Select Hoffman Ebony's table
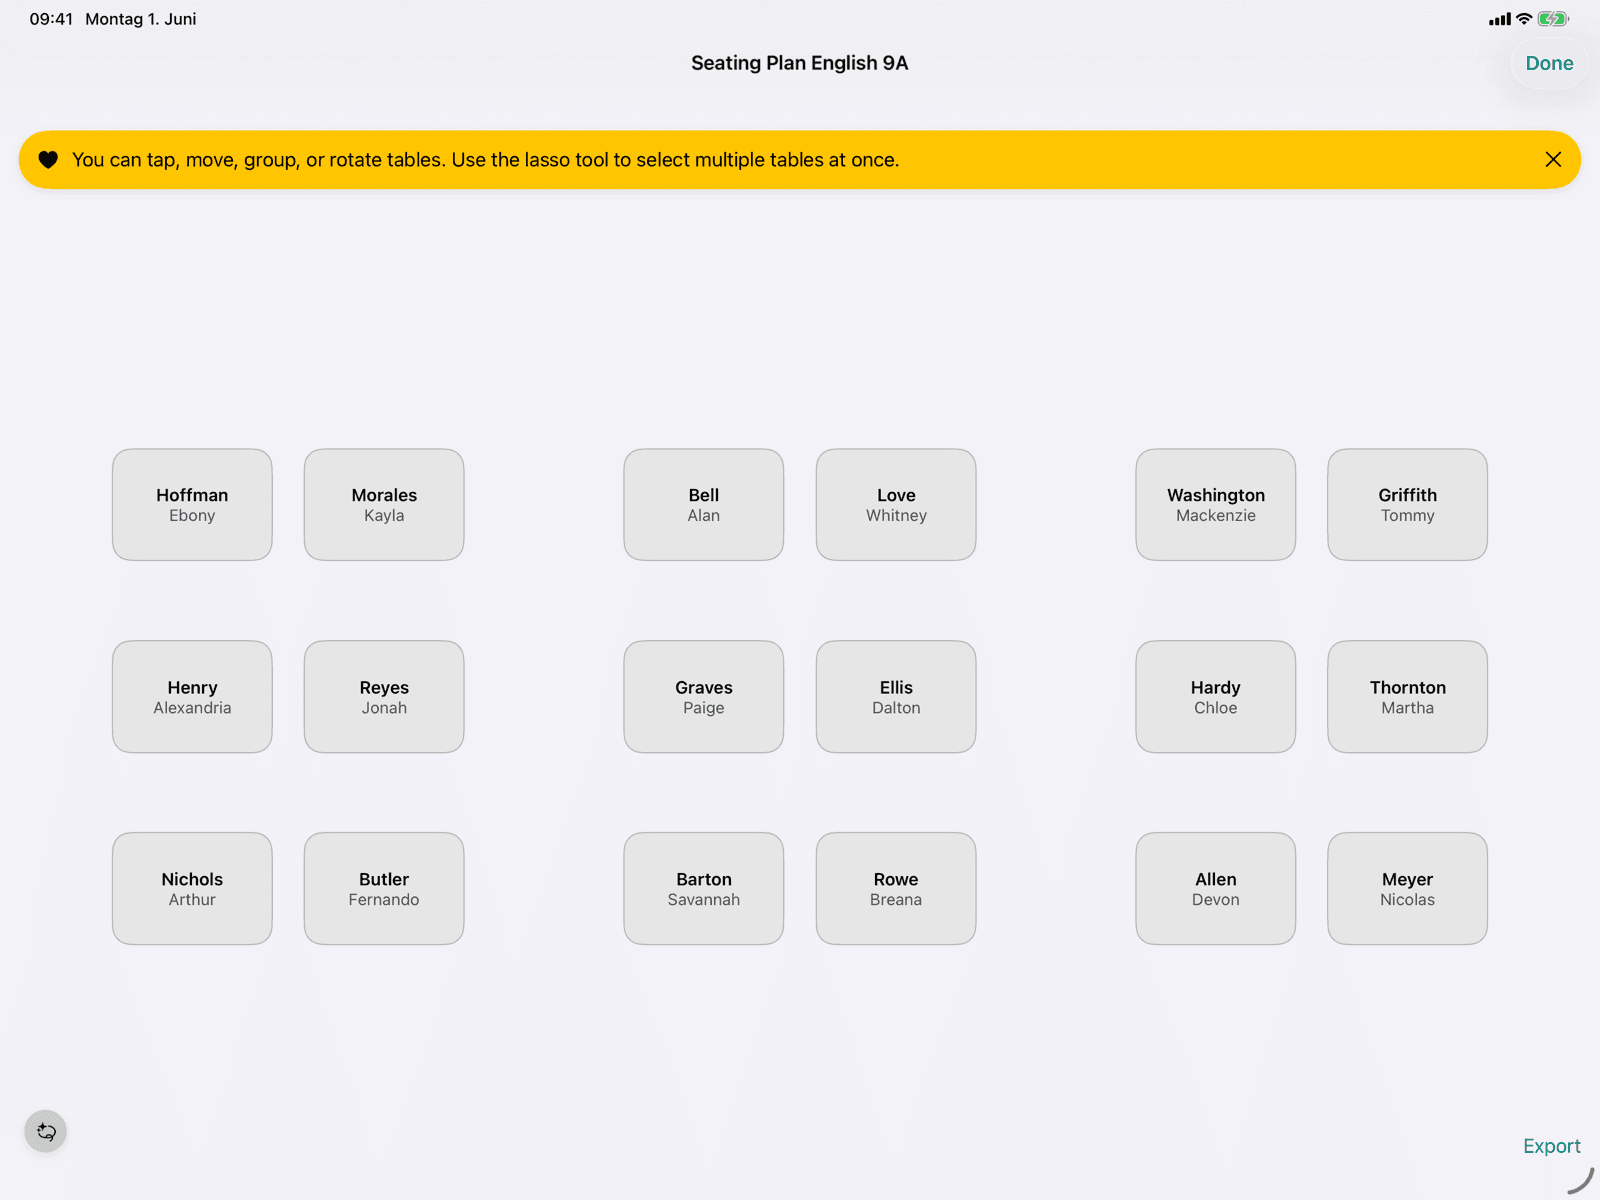 (x=192, y=505)
